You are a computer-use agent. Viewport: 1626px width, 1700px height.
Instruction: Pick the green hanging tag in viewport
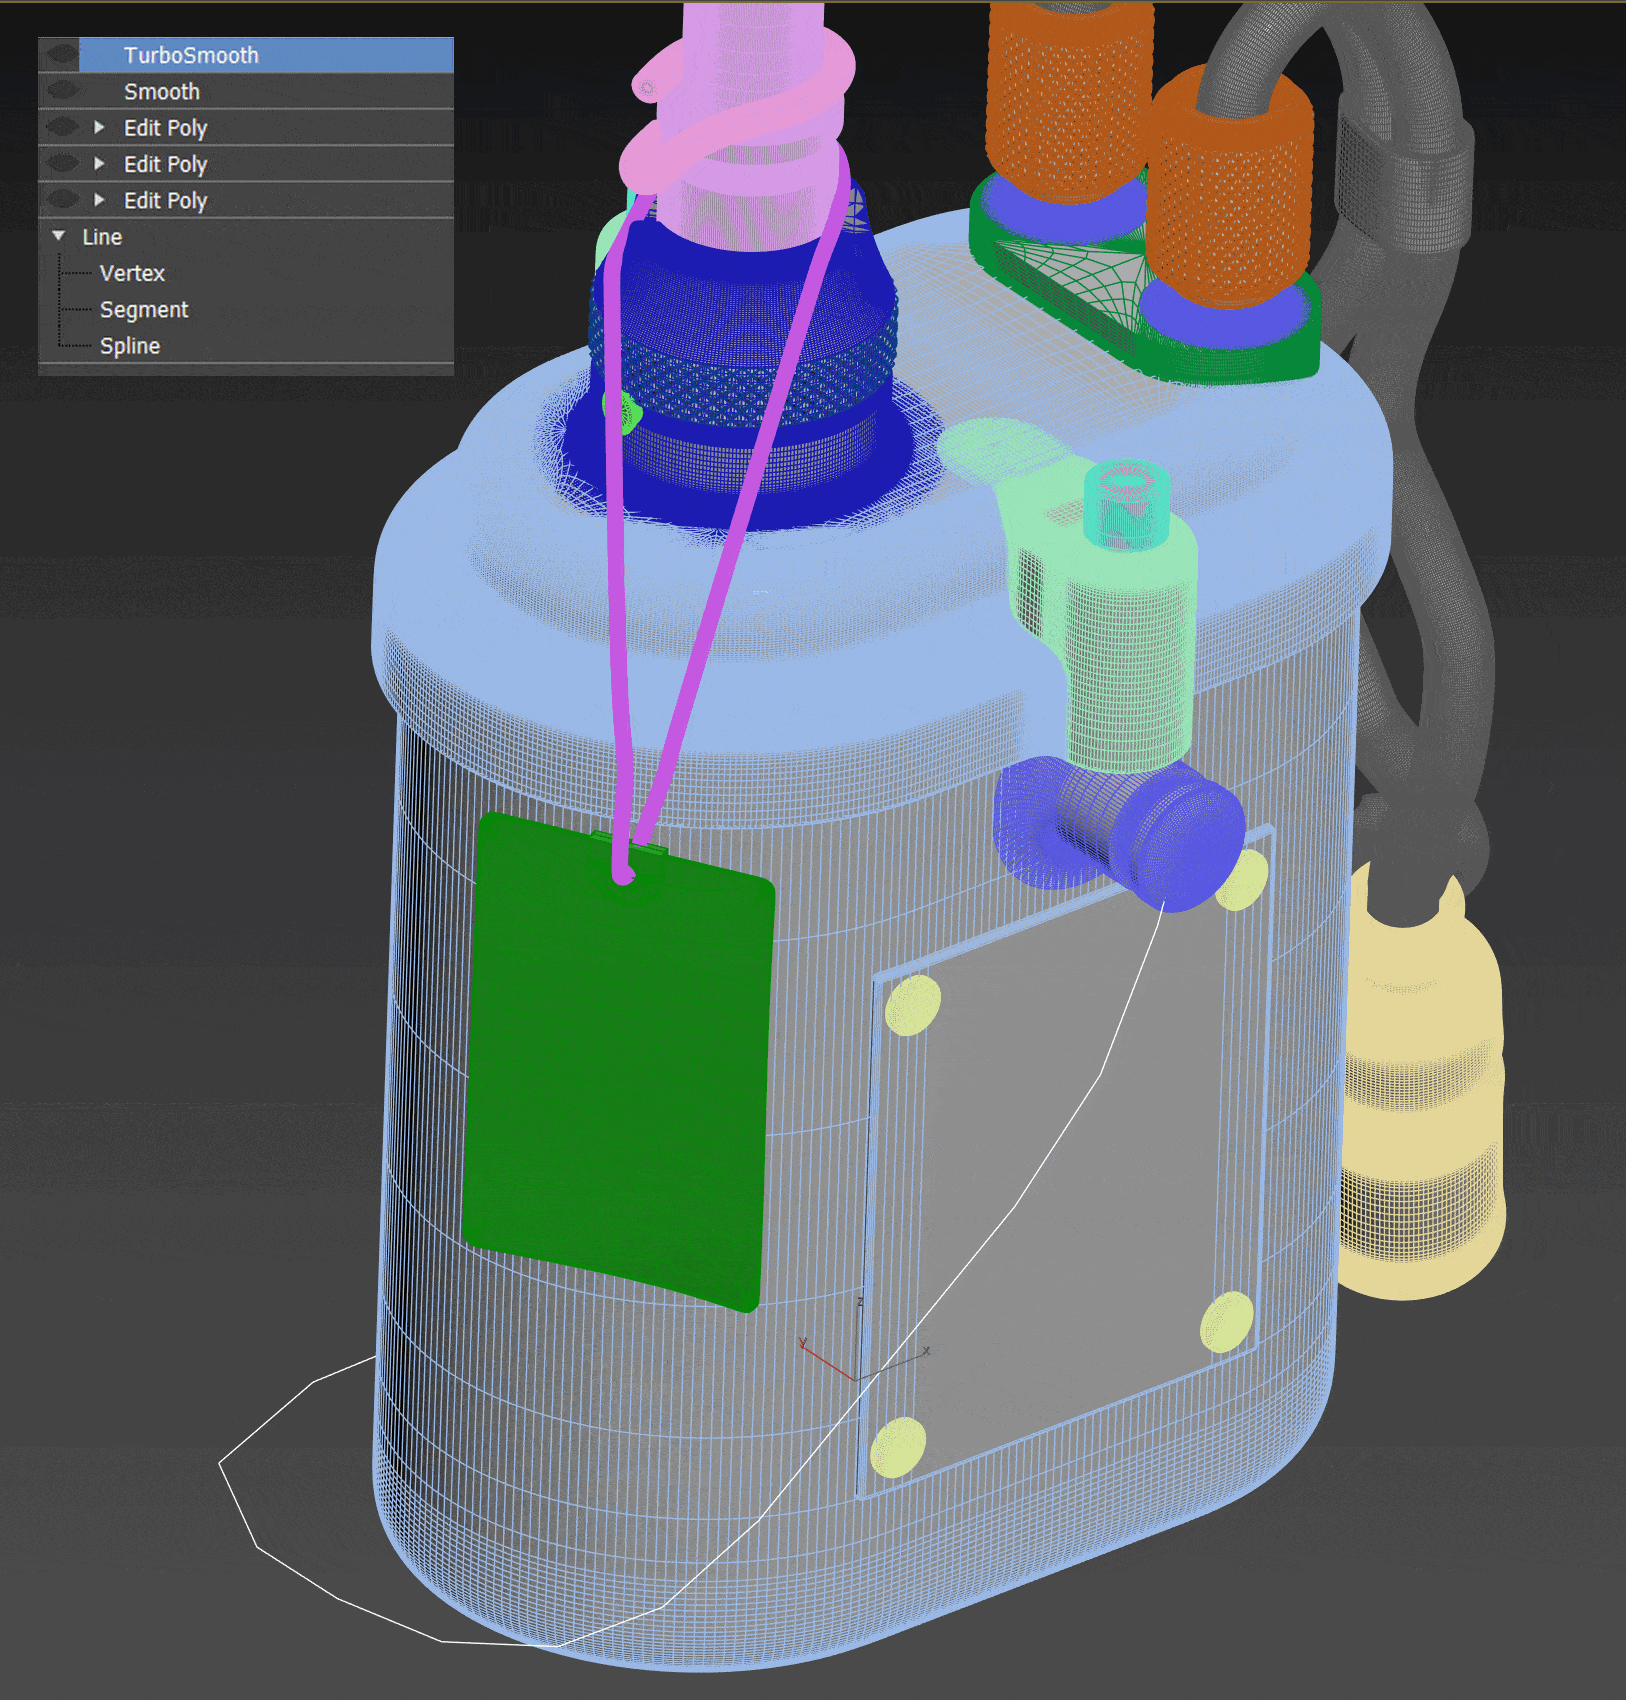pos(618,1061)
